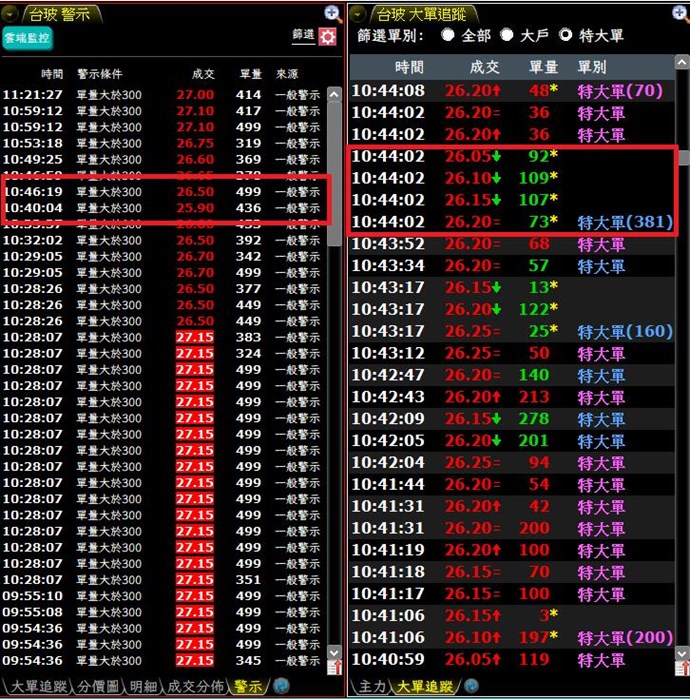Click the magnifier zoom icon in 大單追蹤 panel
The image size is (690, 699).
pyautogui.click(x=681, y=13)
